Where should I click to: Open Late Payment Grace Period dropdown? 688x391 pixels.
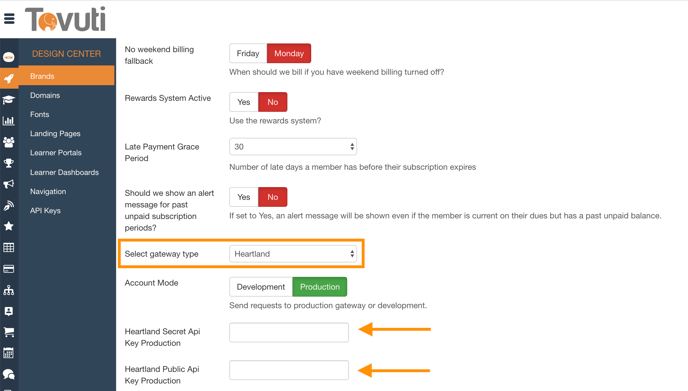click(293, 147)
